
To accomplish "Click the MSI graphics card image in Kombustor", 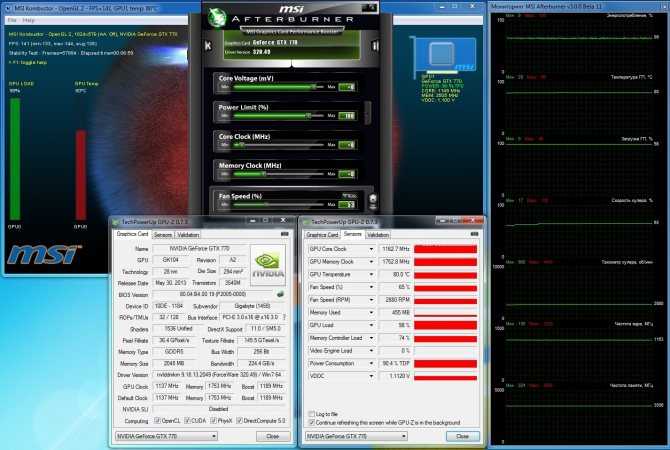I will point(443,57).
